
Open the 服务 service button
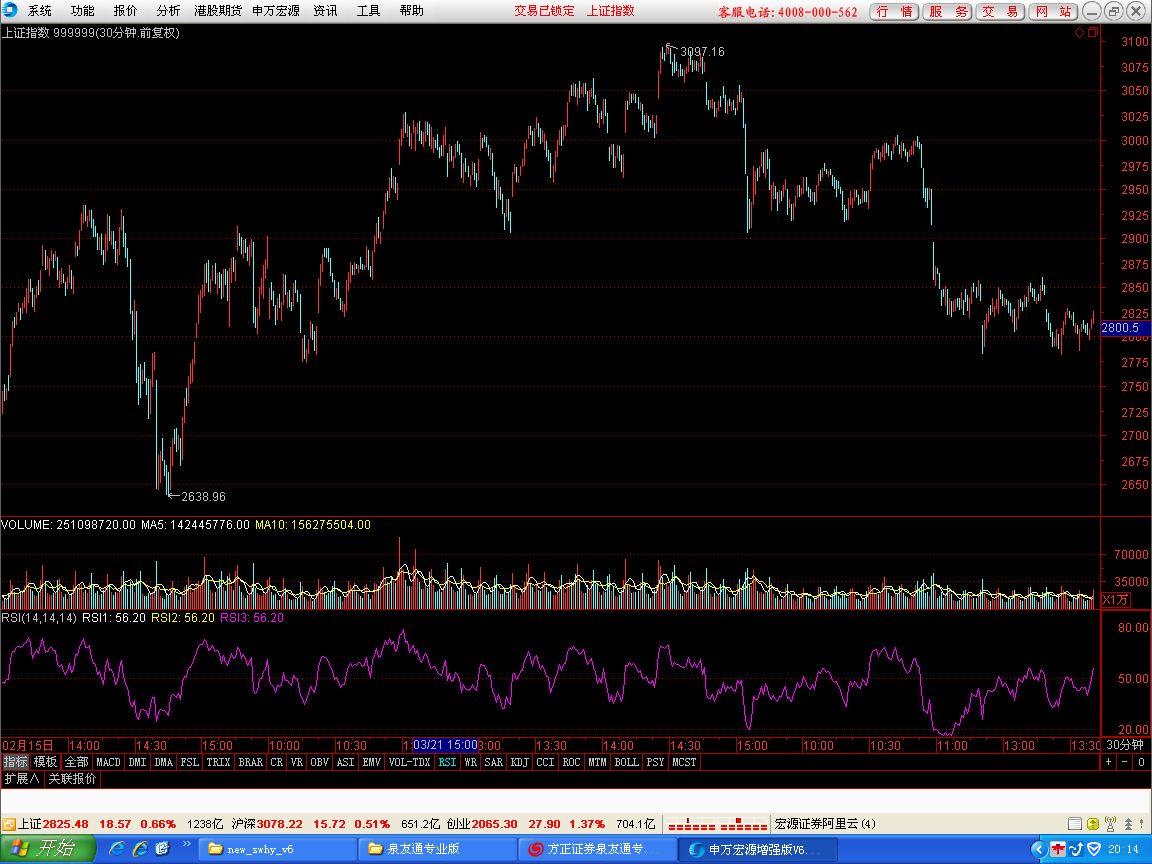948,11
